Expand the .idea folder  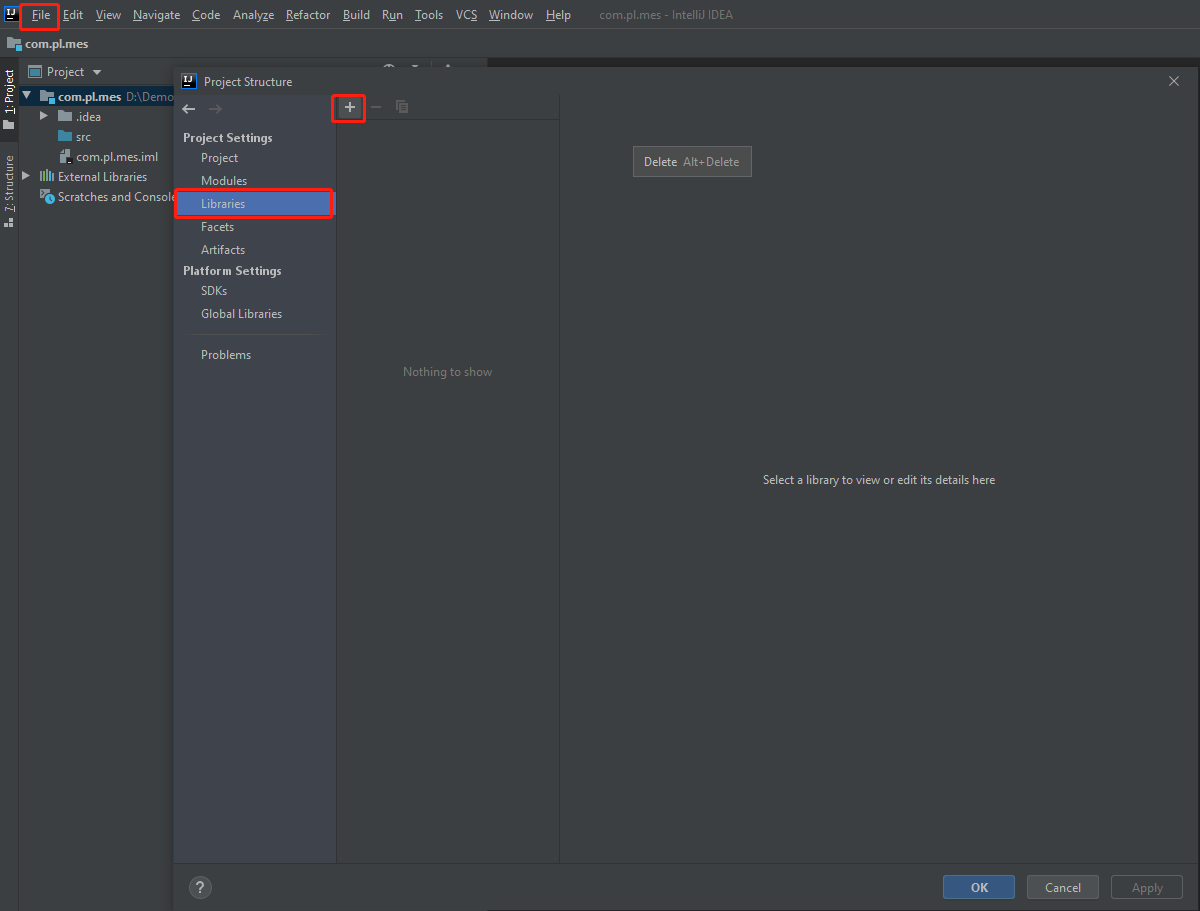coord(44,116)
